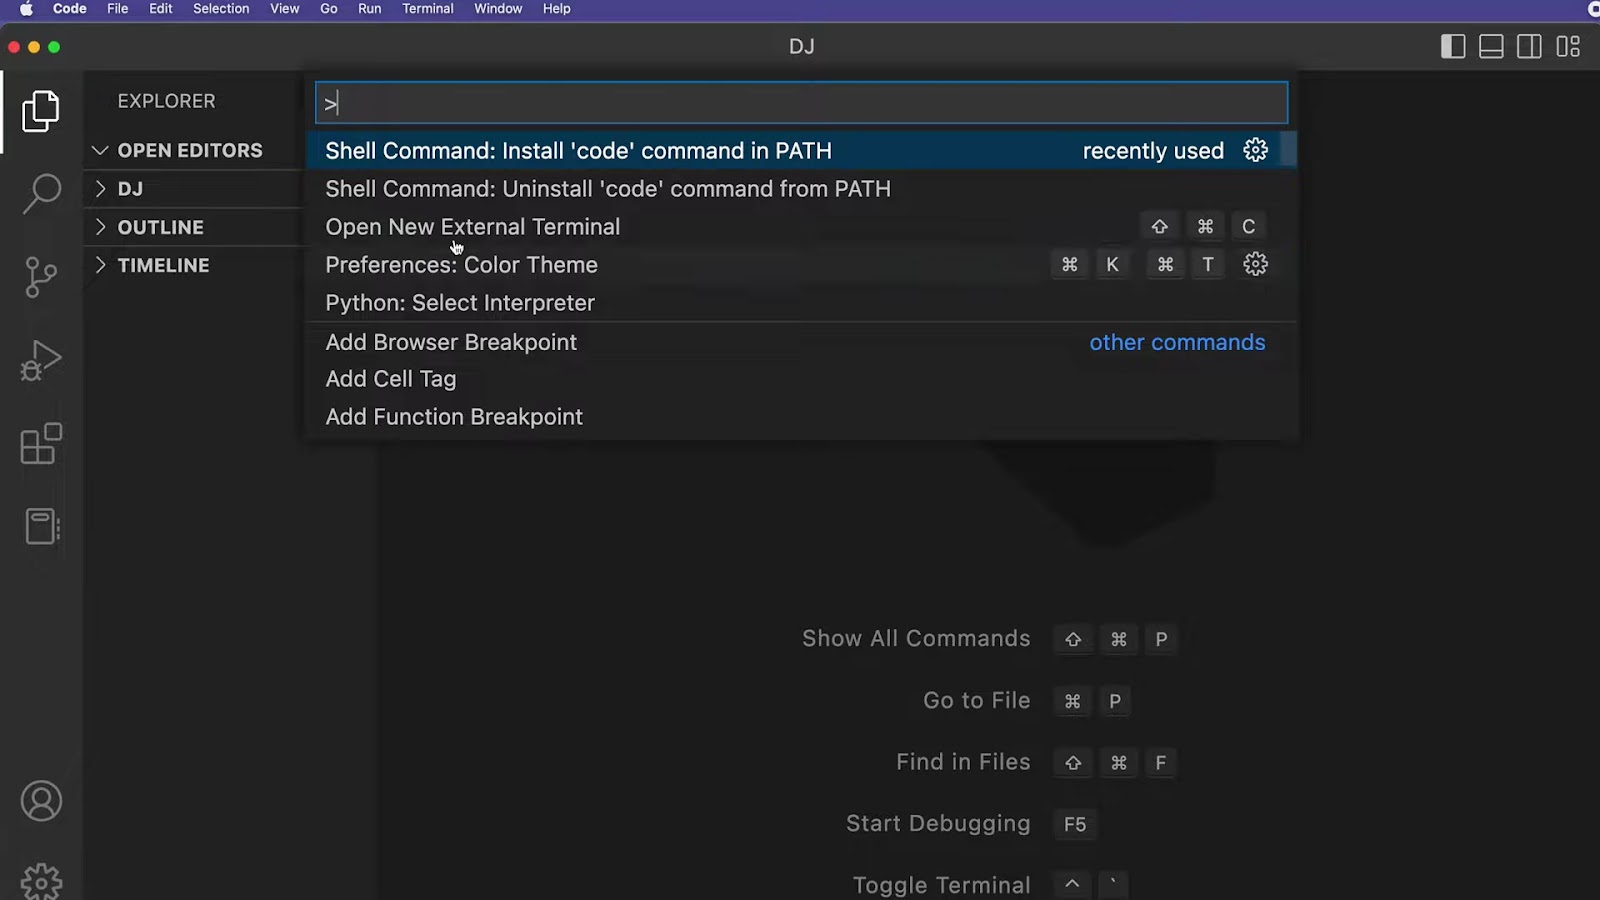Image resolution: width=1600 pixels, height=900 pixels.
Task: Expand the DJ folder section
Action: (x=192, y=189)
